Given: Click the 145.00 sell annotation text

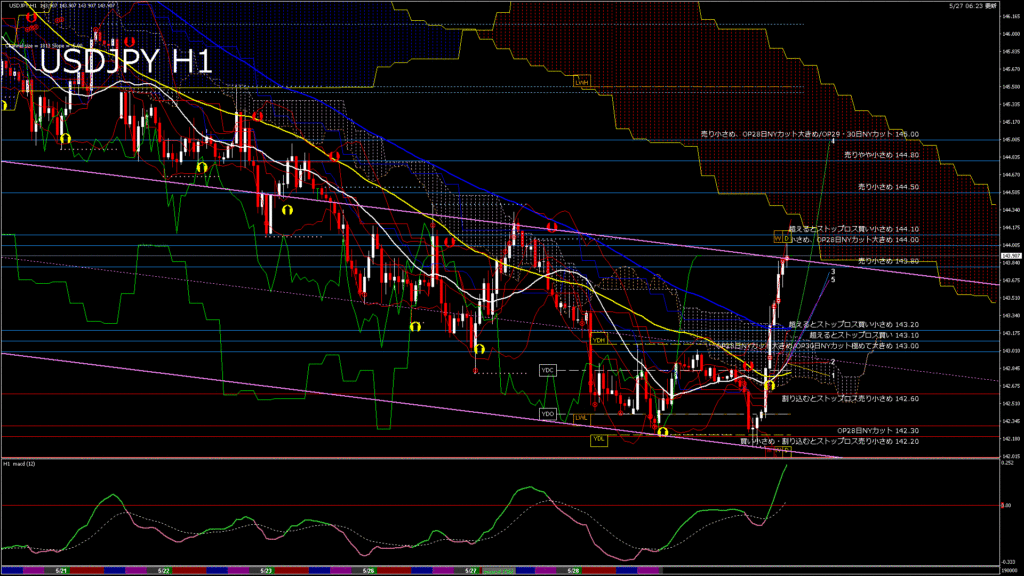Looking at the screenshot, I should click(x=810, y=134).
